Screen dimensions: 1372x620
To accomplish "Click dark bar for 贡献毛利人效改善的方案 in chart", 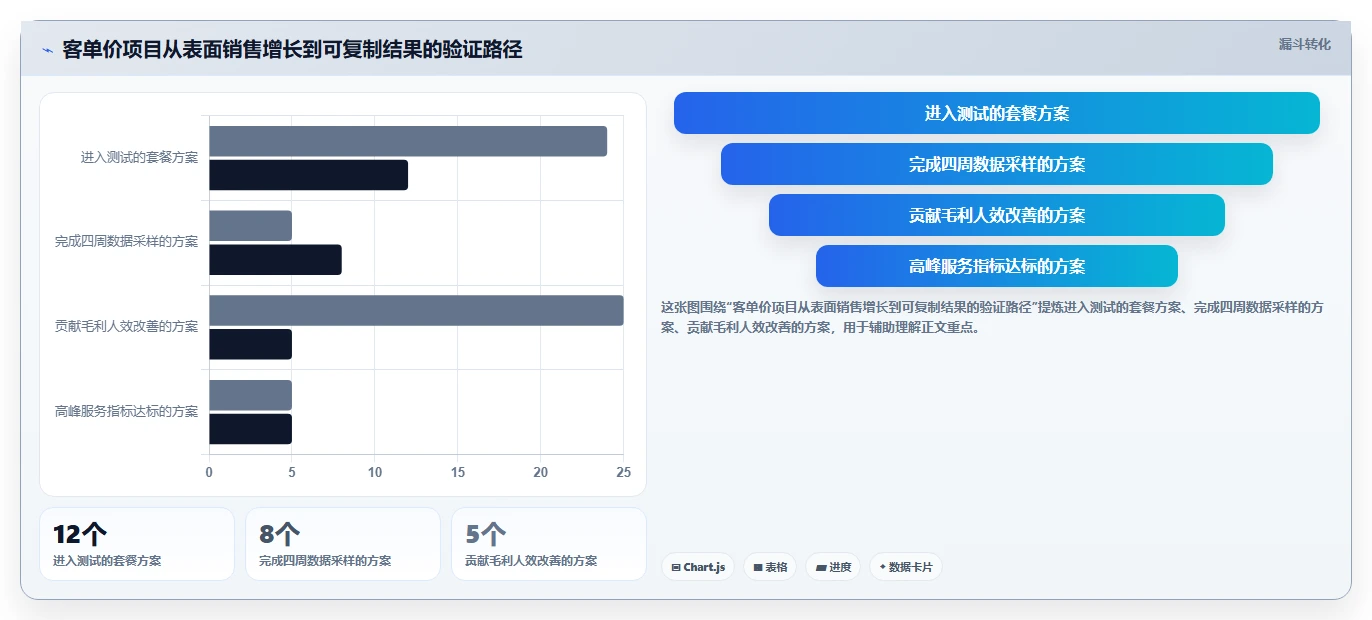I will click(250, 344).
